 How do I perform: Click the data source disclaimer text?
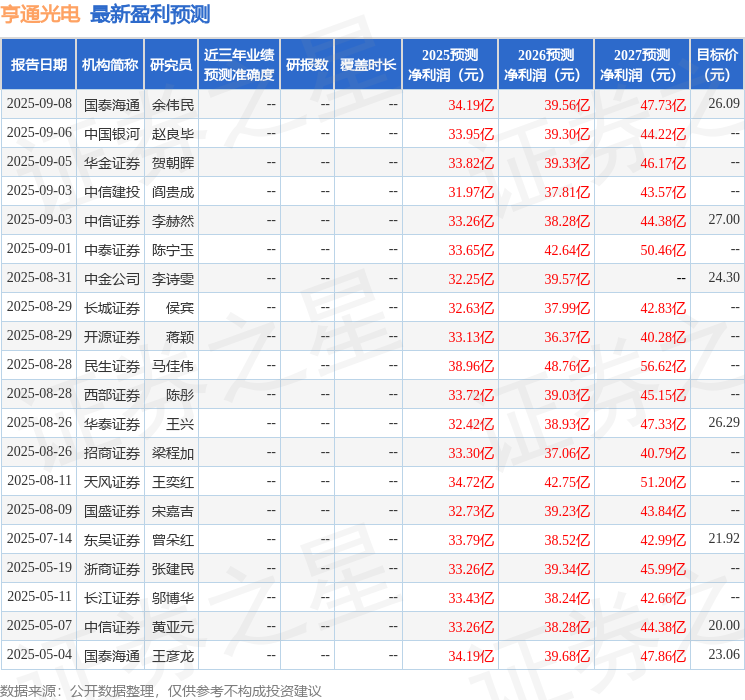(x=161, y=691)
